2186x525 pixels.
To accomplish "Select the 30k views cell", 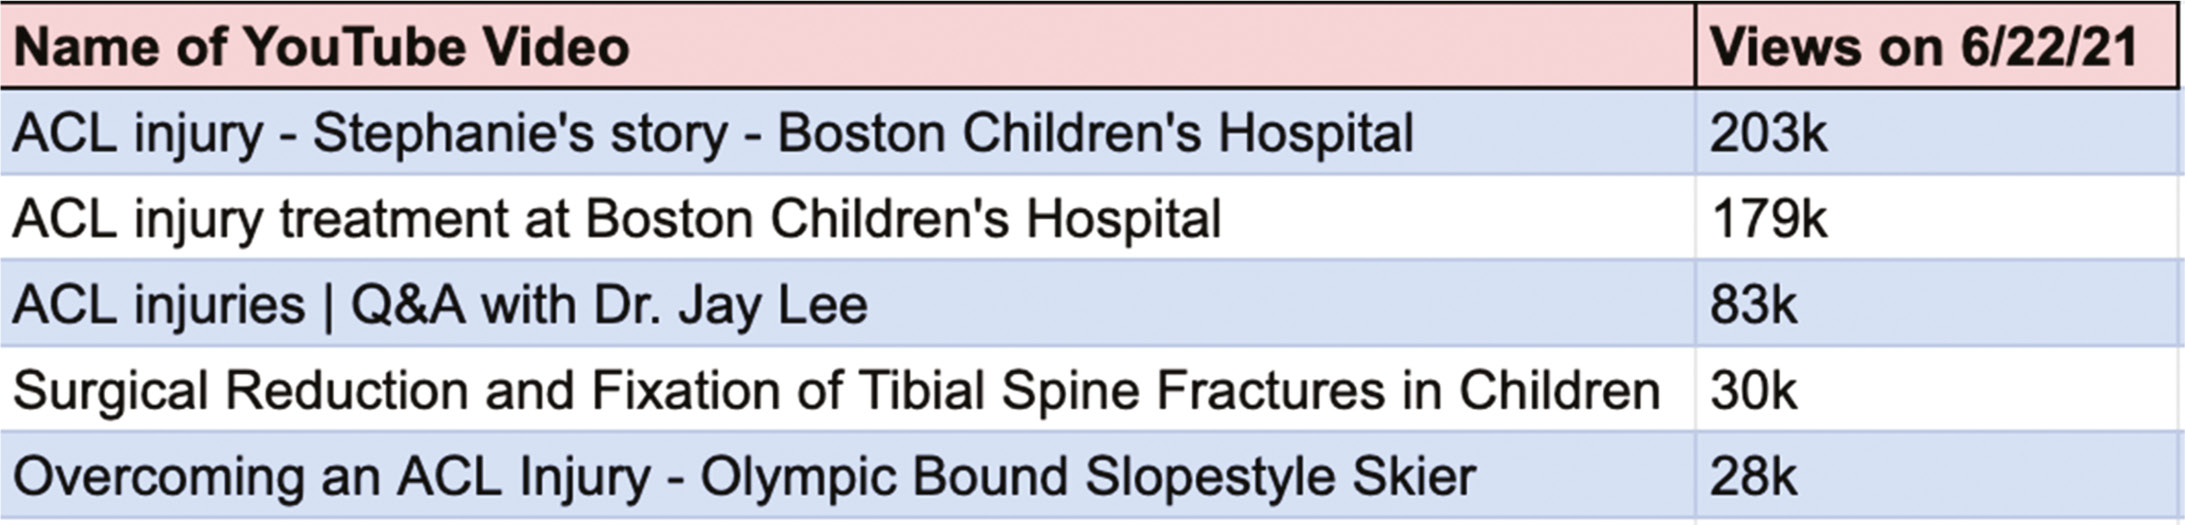I will [x=1938, y=390].
